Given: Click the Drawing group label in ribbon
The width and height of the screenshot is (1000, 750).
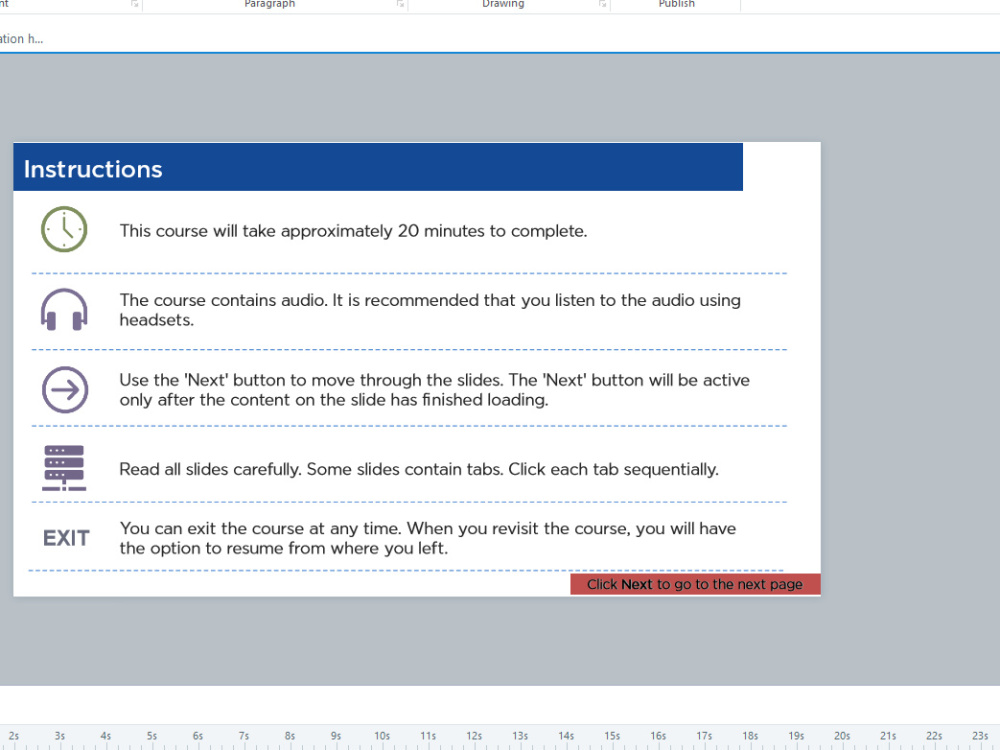Looking at the screenshot, I should (503, 4).
